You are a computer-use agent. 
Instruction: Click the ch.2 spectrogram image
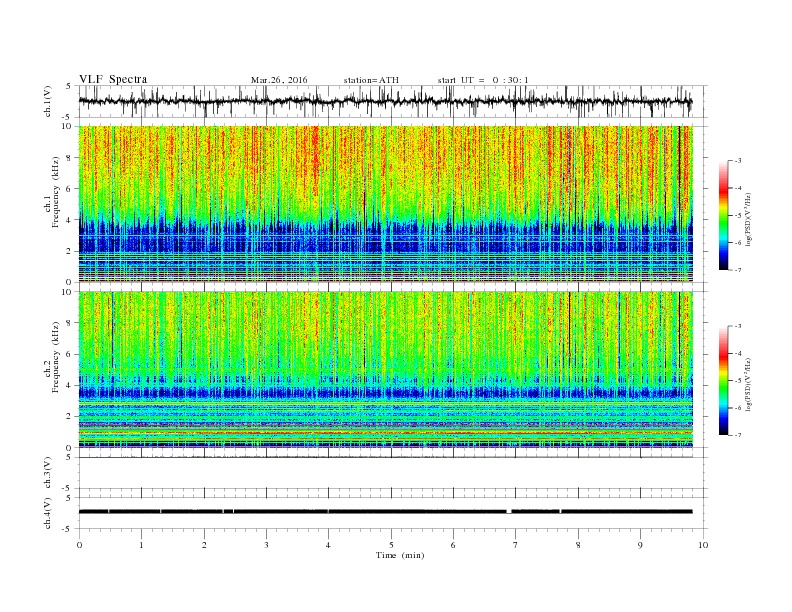[386, 370]
